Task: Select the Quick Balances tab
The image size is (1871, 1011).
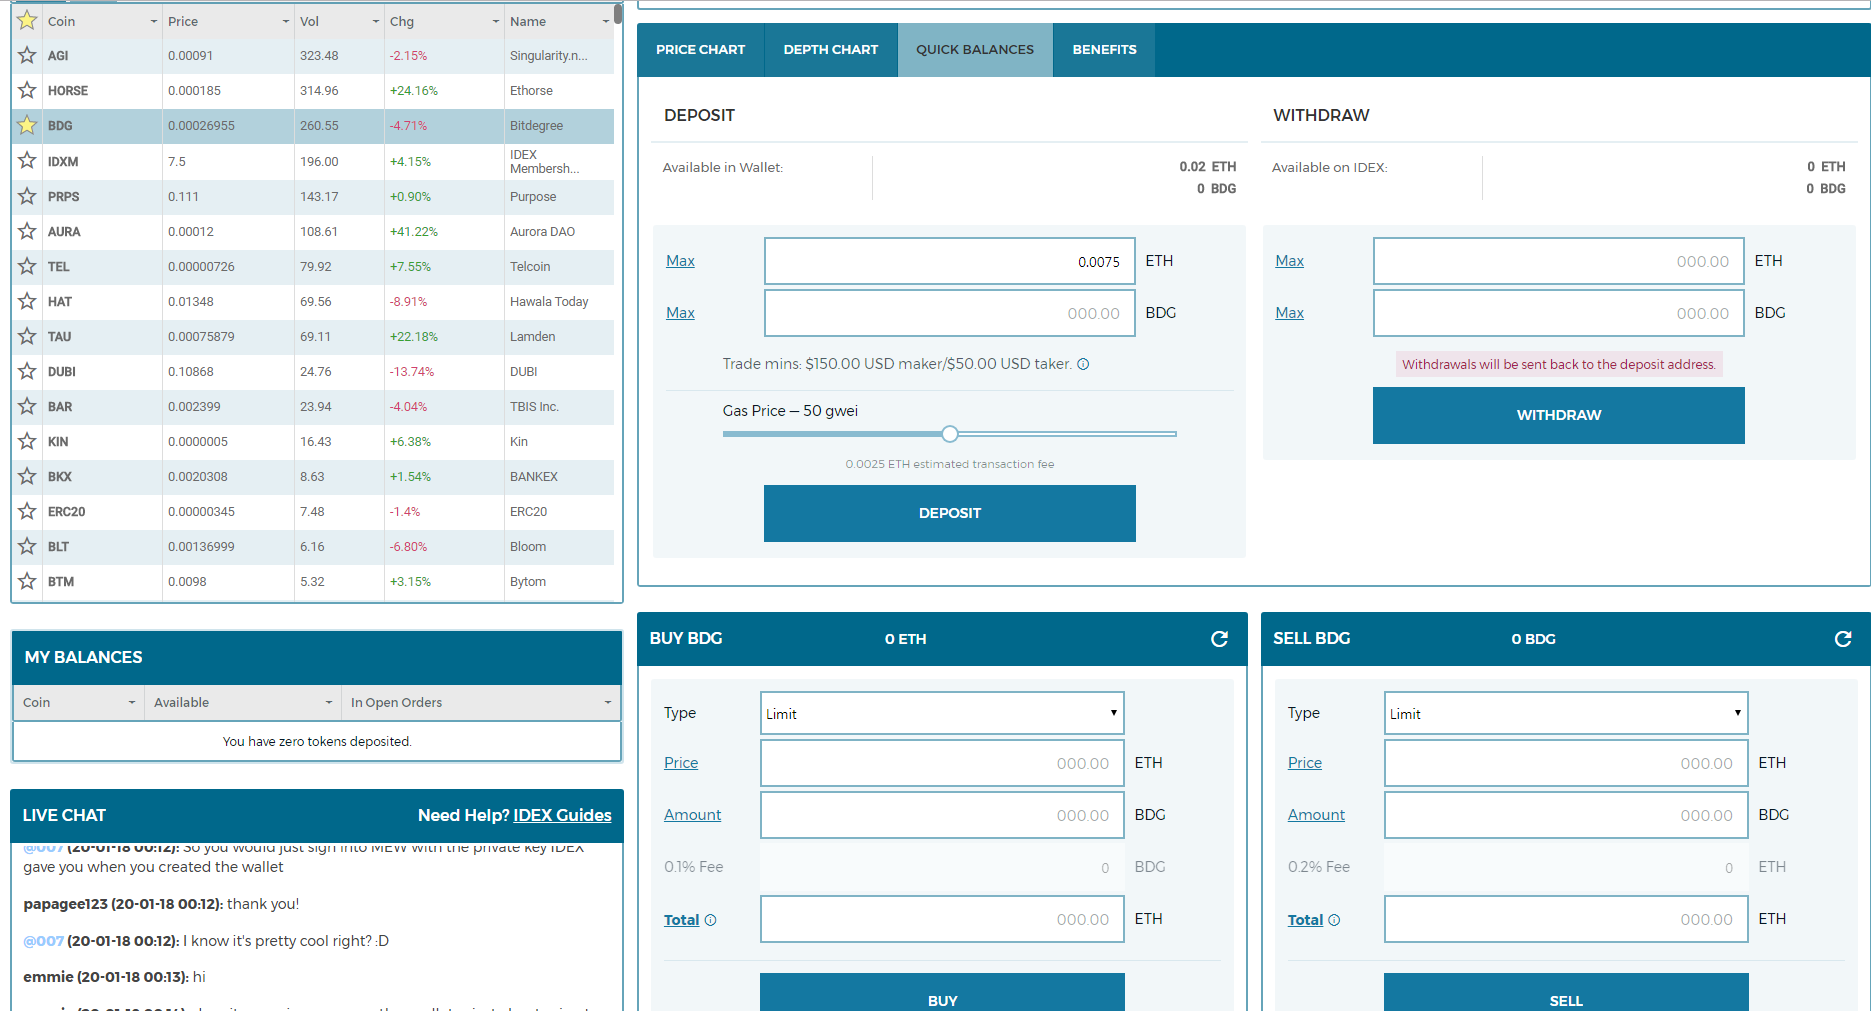Action: click(x=975, y=50)
